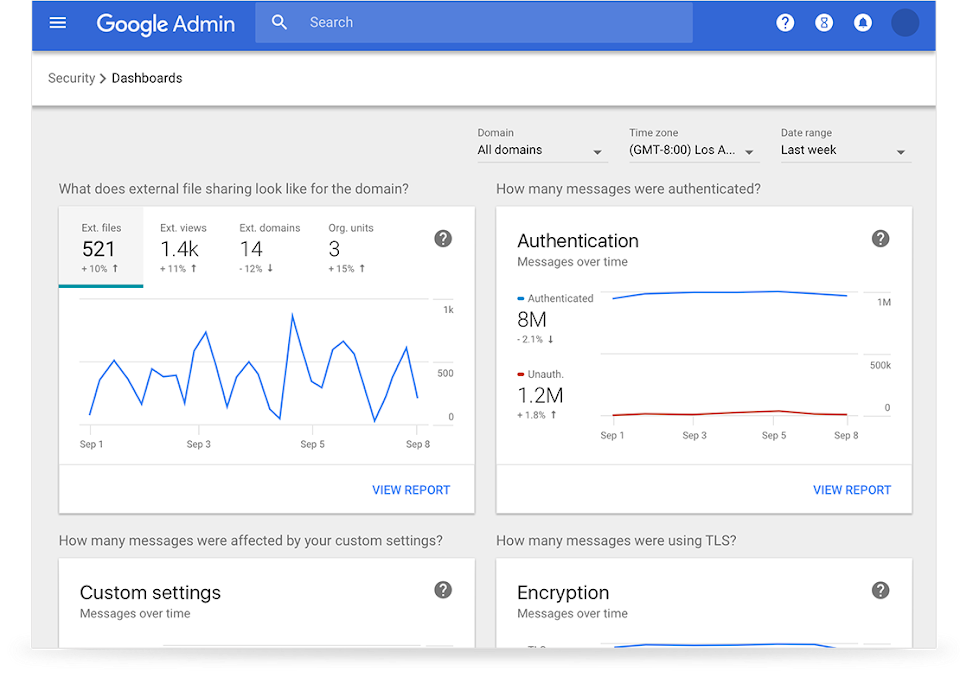The height and width of the screenshot is (678, 960).
Task: Click the TLS question heading
Action: pos(616,541)
